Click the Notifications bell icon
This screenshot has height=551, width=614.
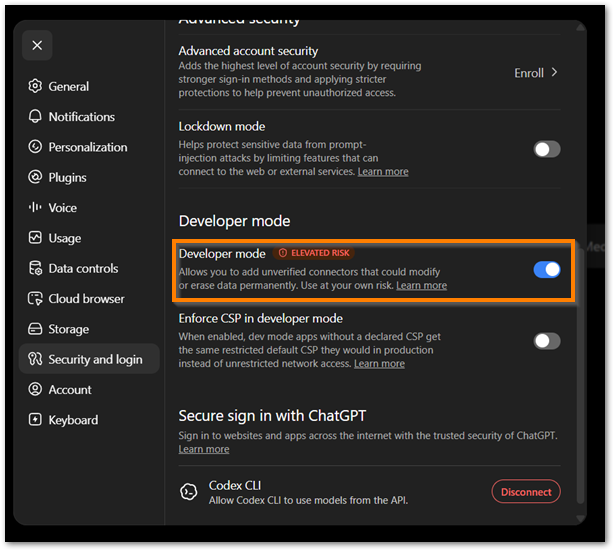pyautogui.click(x=35, y=116)
